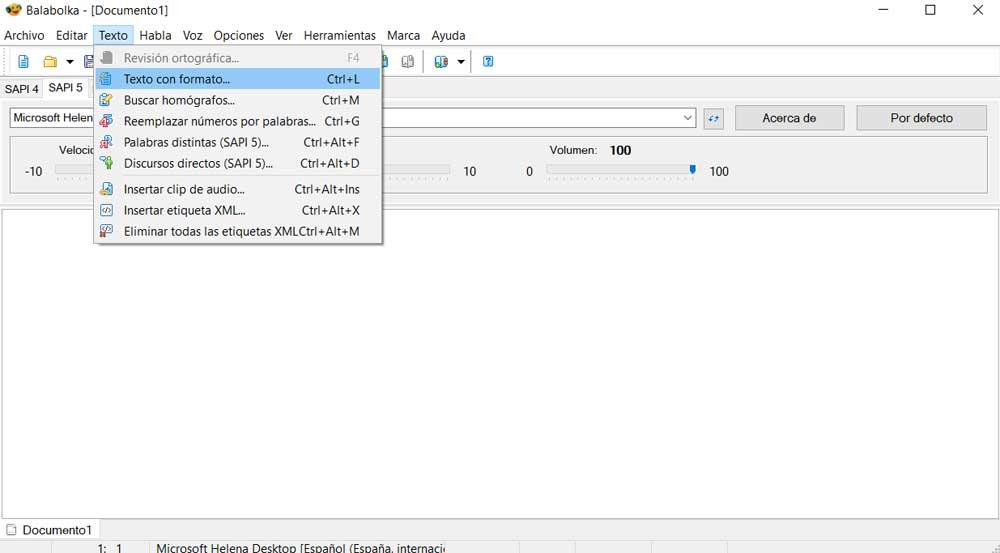
Task: Open the Herramientas menu
Action: (x=339, y=35)
